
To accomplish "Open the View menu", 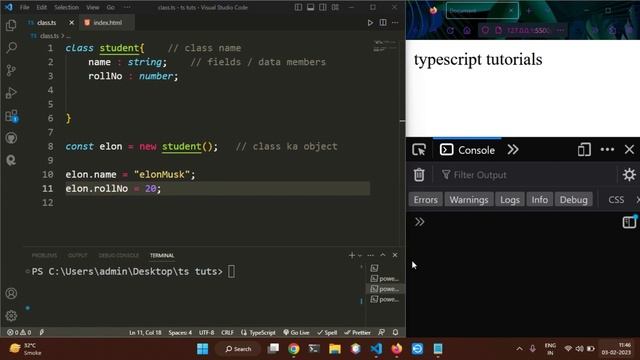I will (x=93, y=7).
